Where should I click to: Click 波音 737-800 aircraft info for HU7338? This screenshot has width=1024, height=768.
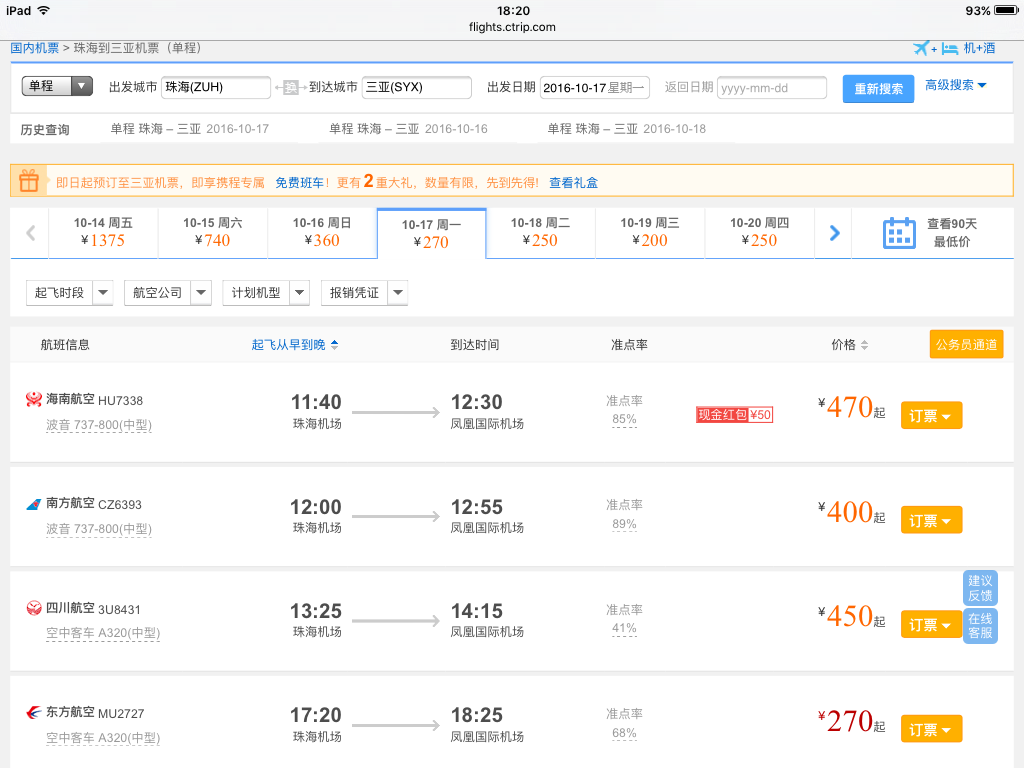pos(99,425)
